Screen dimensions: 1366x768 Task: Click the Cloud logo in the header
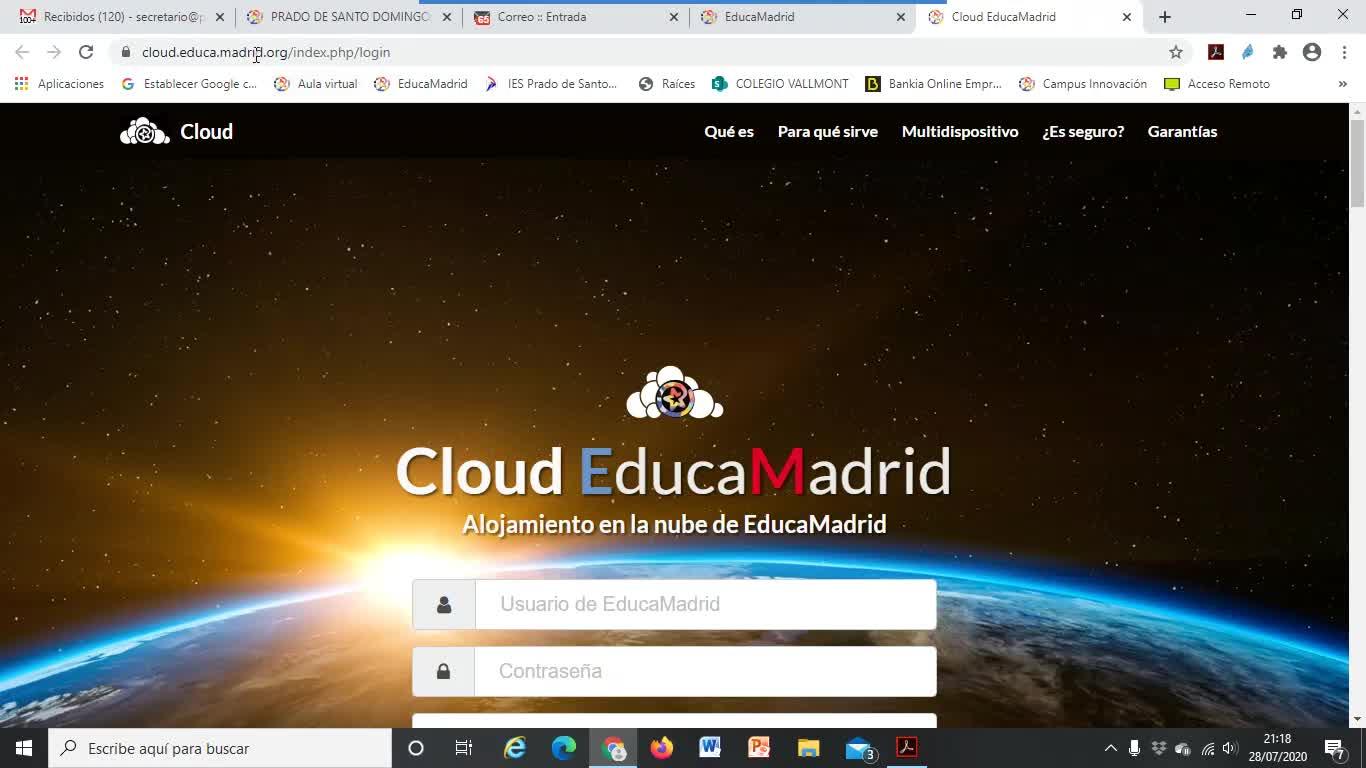click(x=176, y=131)
